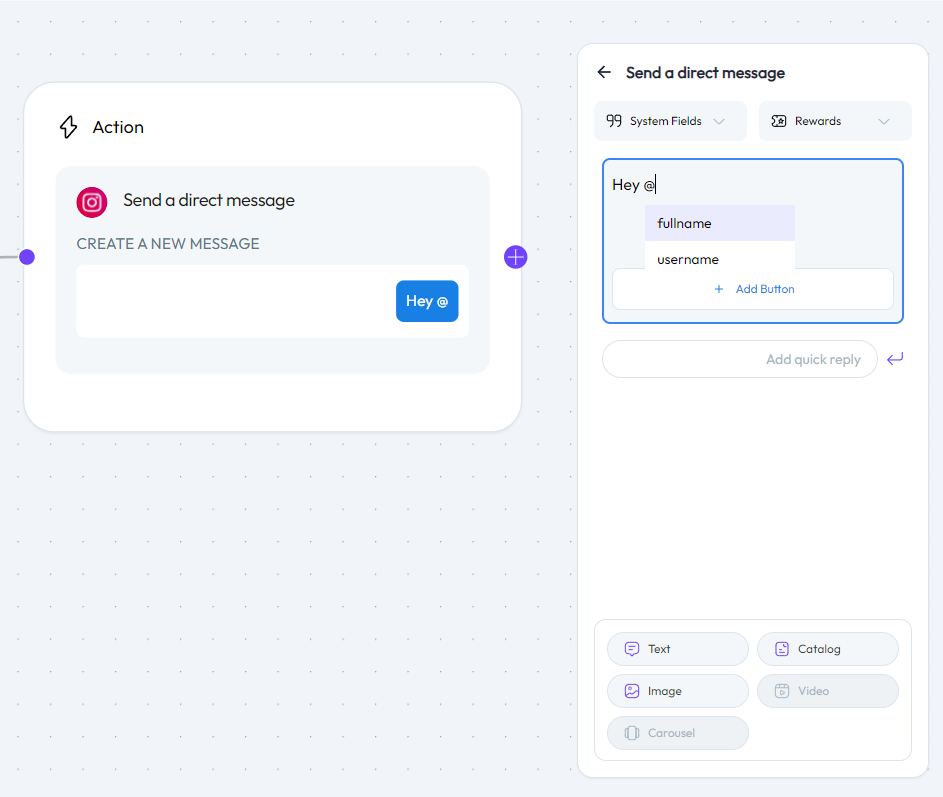
Task: Click the purple plus connector on node
Action: [x=515, y=257]
